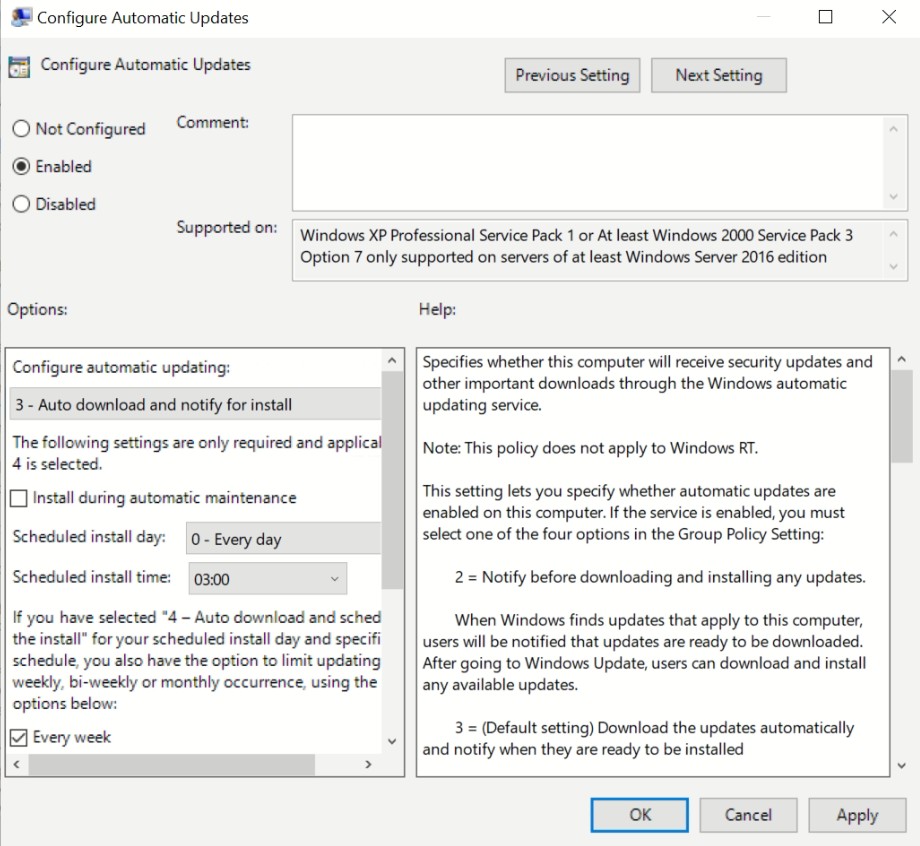
Task: Click Comment box scroll up arrow
Action: [x=893, y=129]
